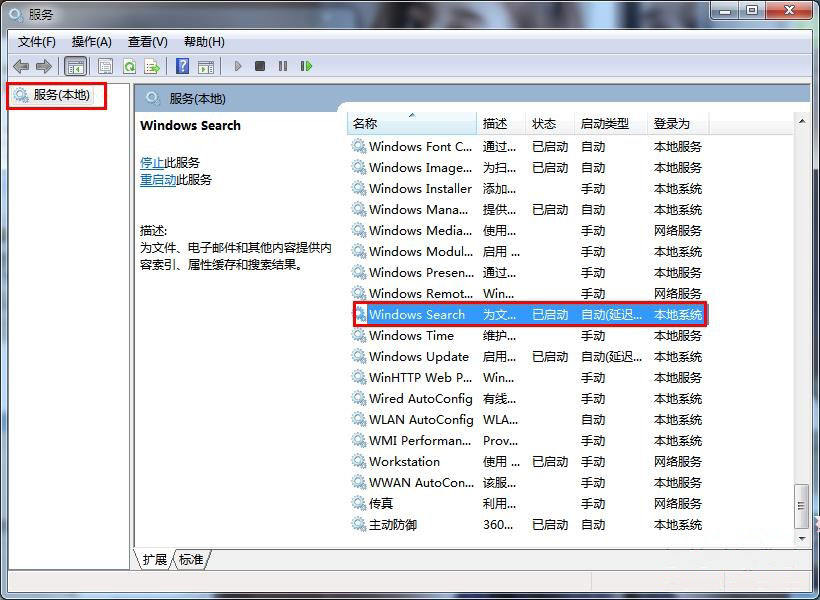Stop the service with the square icon
This screenshot has height=600, width=820.
[260, 66]
